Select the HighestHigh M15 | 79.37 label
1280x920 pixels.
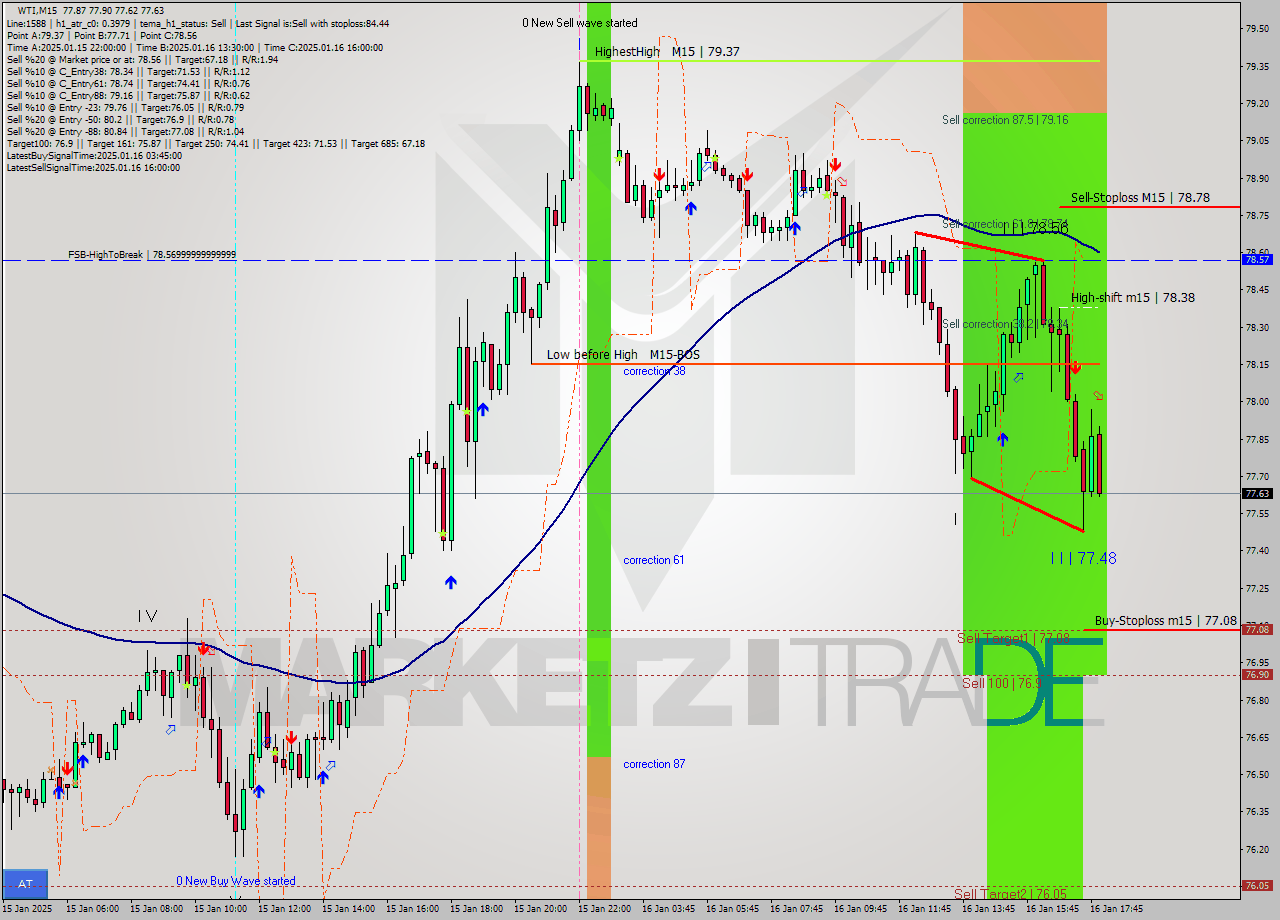pos(667,51)
